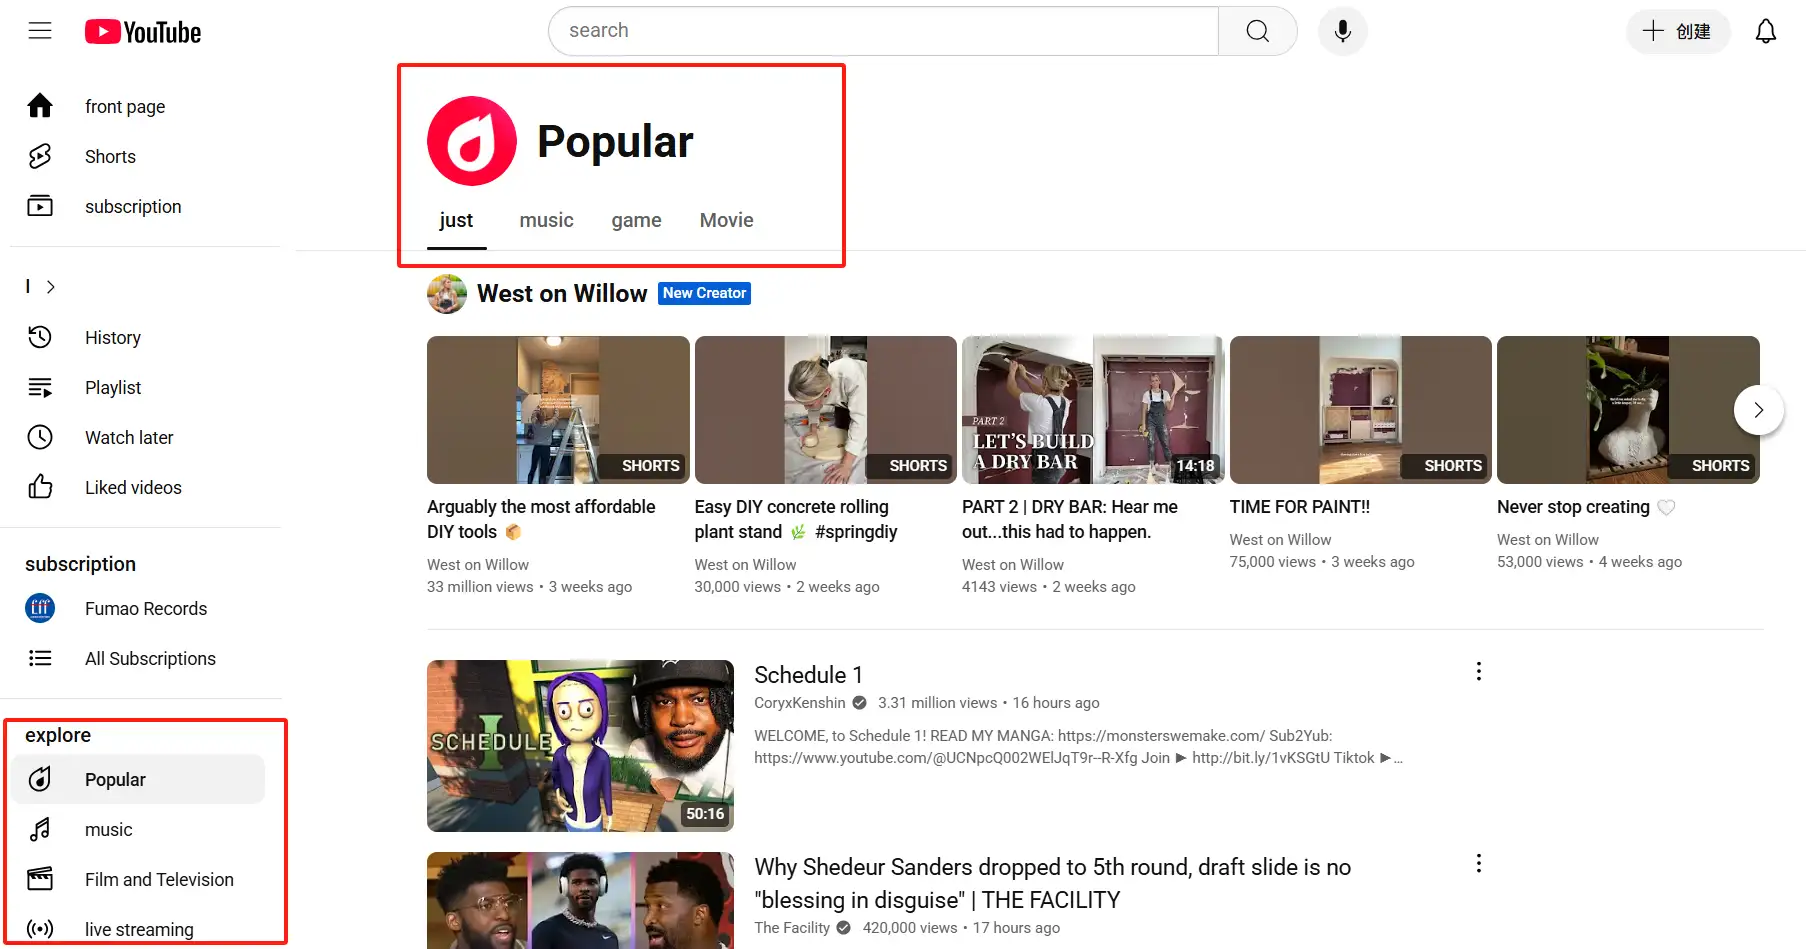Open subscription feed icon
The height and width of the screenshot is (949, 1806).
point(40,206)
